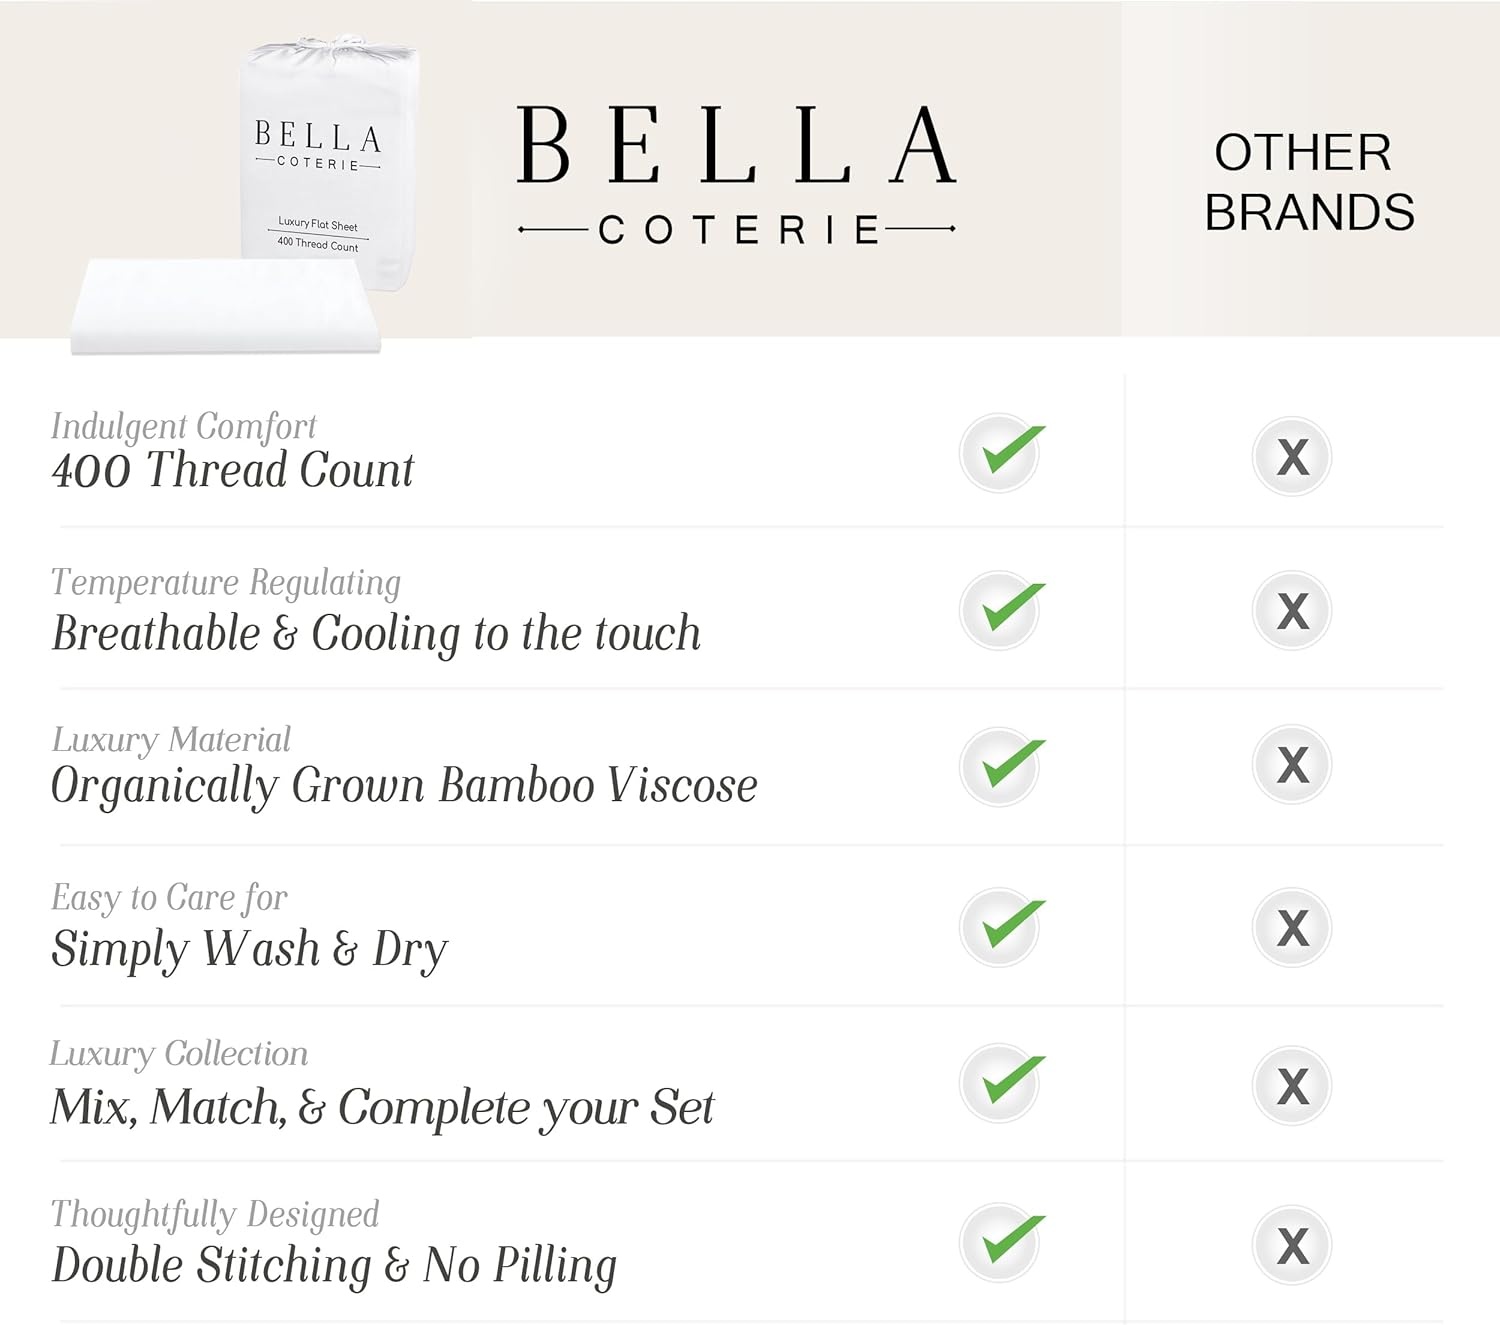Click the X icon in Luxury Material row
Viewport: 1500px width, 1325px height.
click(x=1292, y=765)
